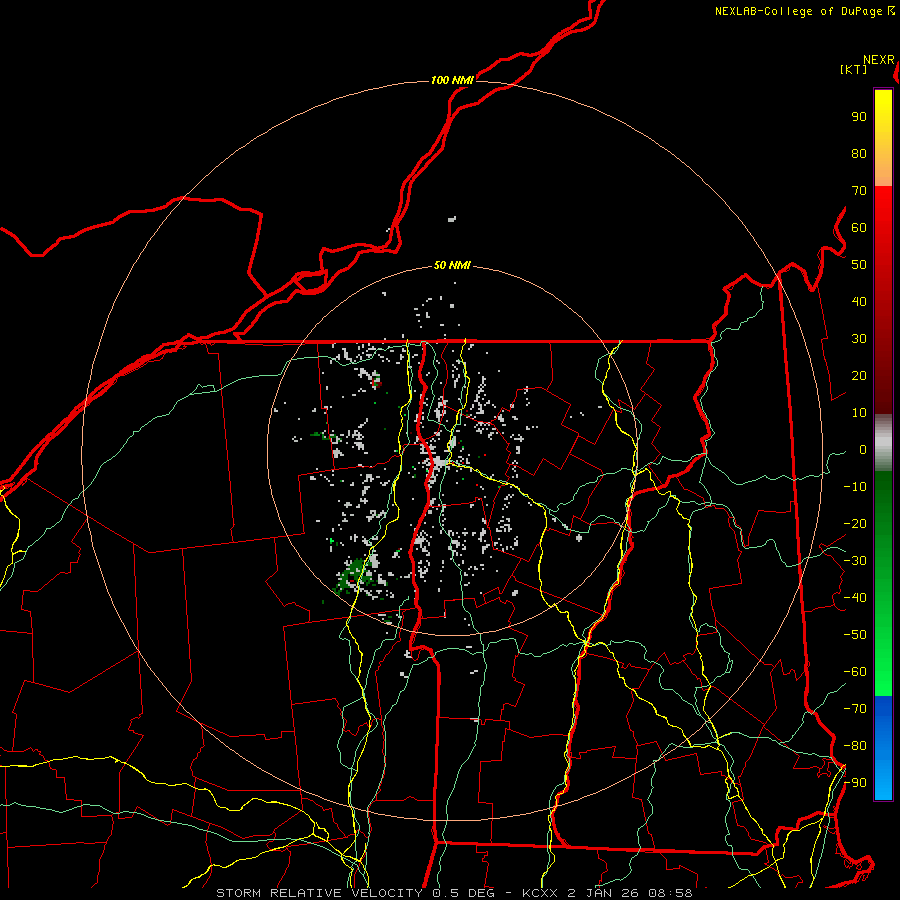The width and height of the screenshot is (900, 900).
Task: Click the -70 value on the velocity scale
Action: point(855,709)
